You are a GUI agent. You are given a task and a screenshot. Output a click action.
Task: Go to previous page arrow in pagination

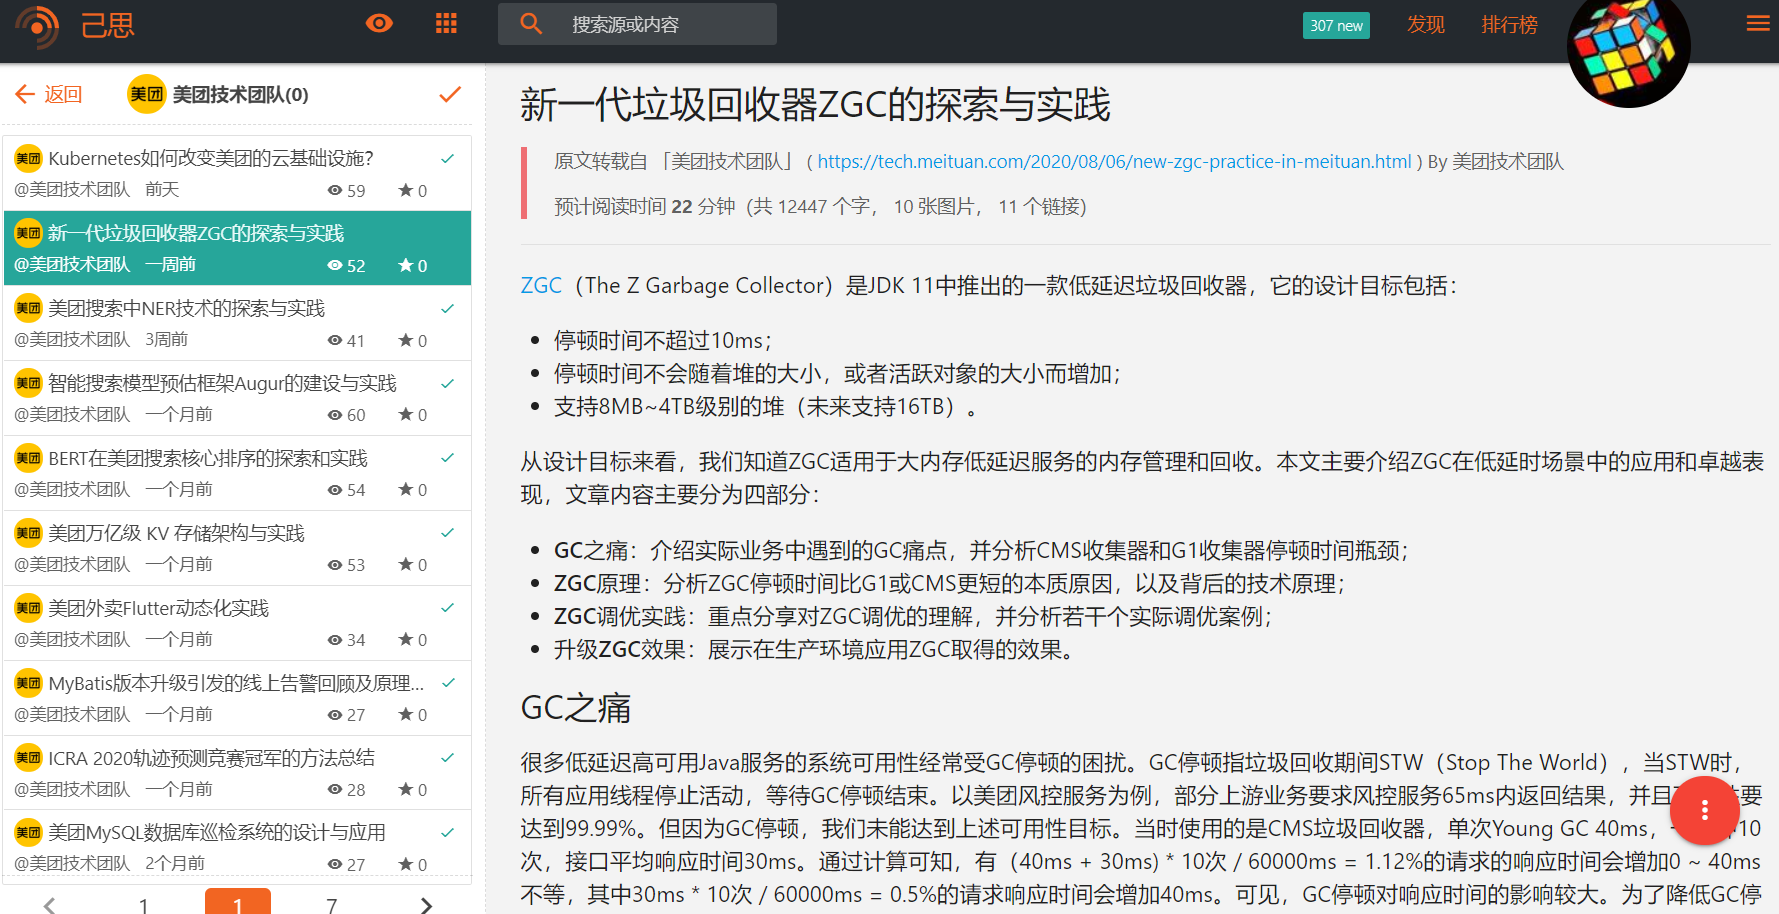coord(49,905)
